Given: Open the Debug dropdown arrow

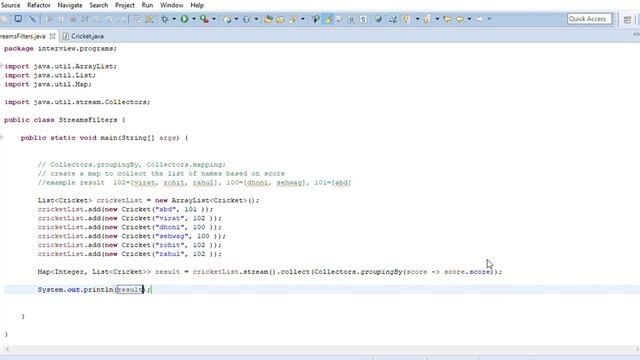Looking at the screenshot, I should (174, 19).
